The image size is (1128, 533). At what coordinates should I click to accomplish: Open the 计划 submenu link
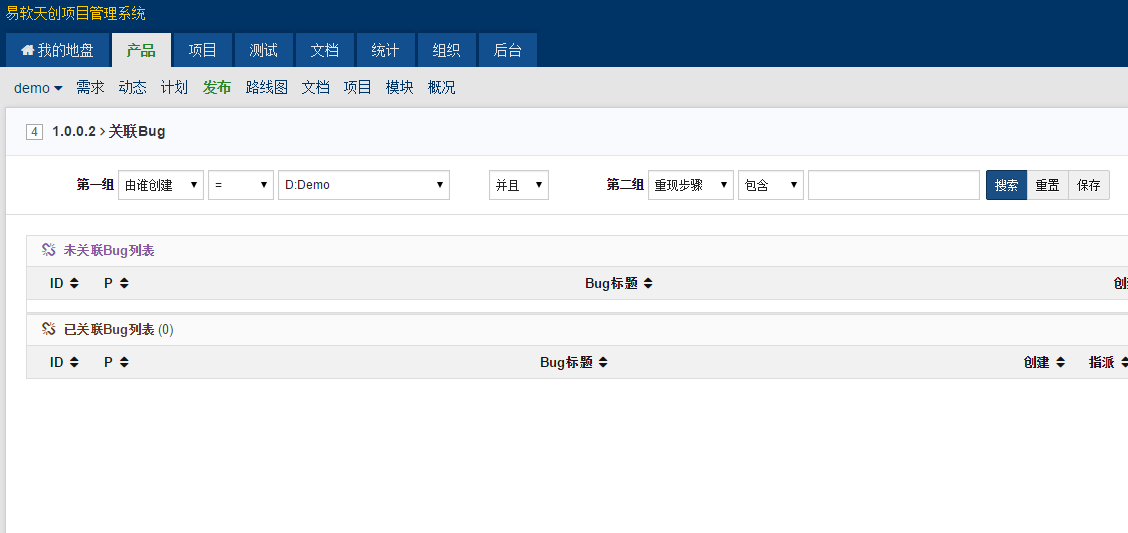174,88
